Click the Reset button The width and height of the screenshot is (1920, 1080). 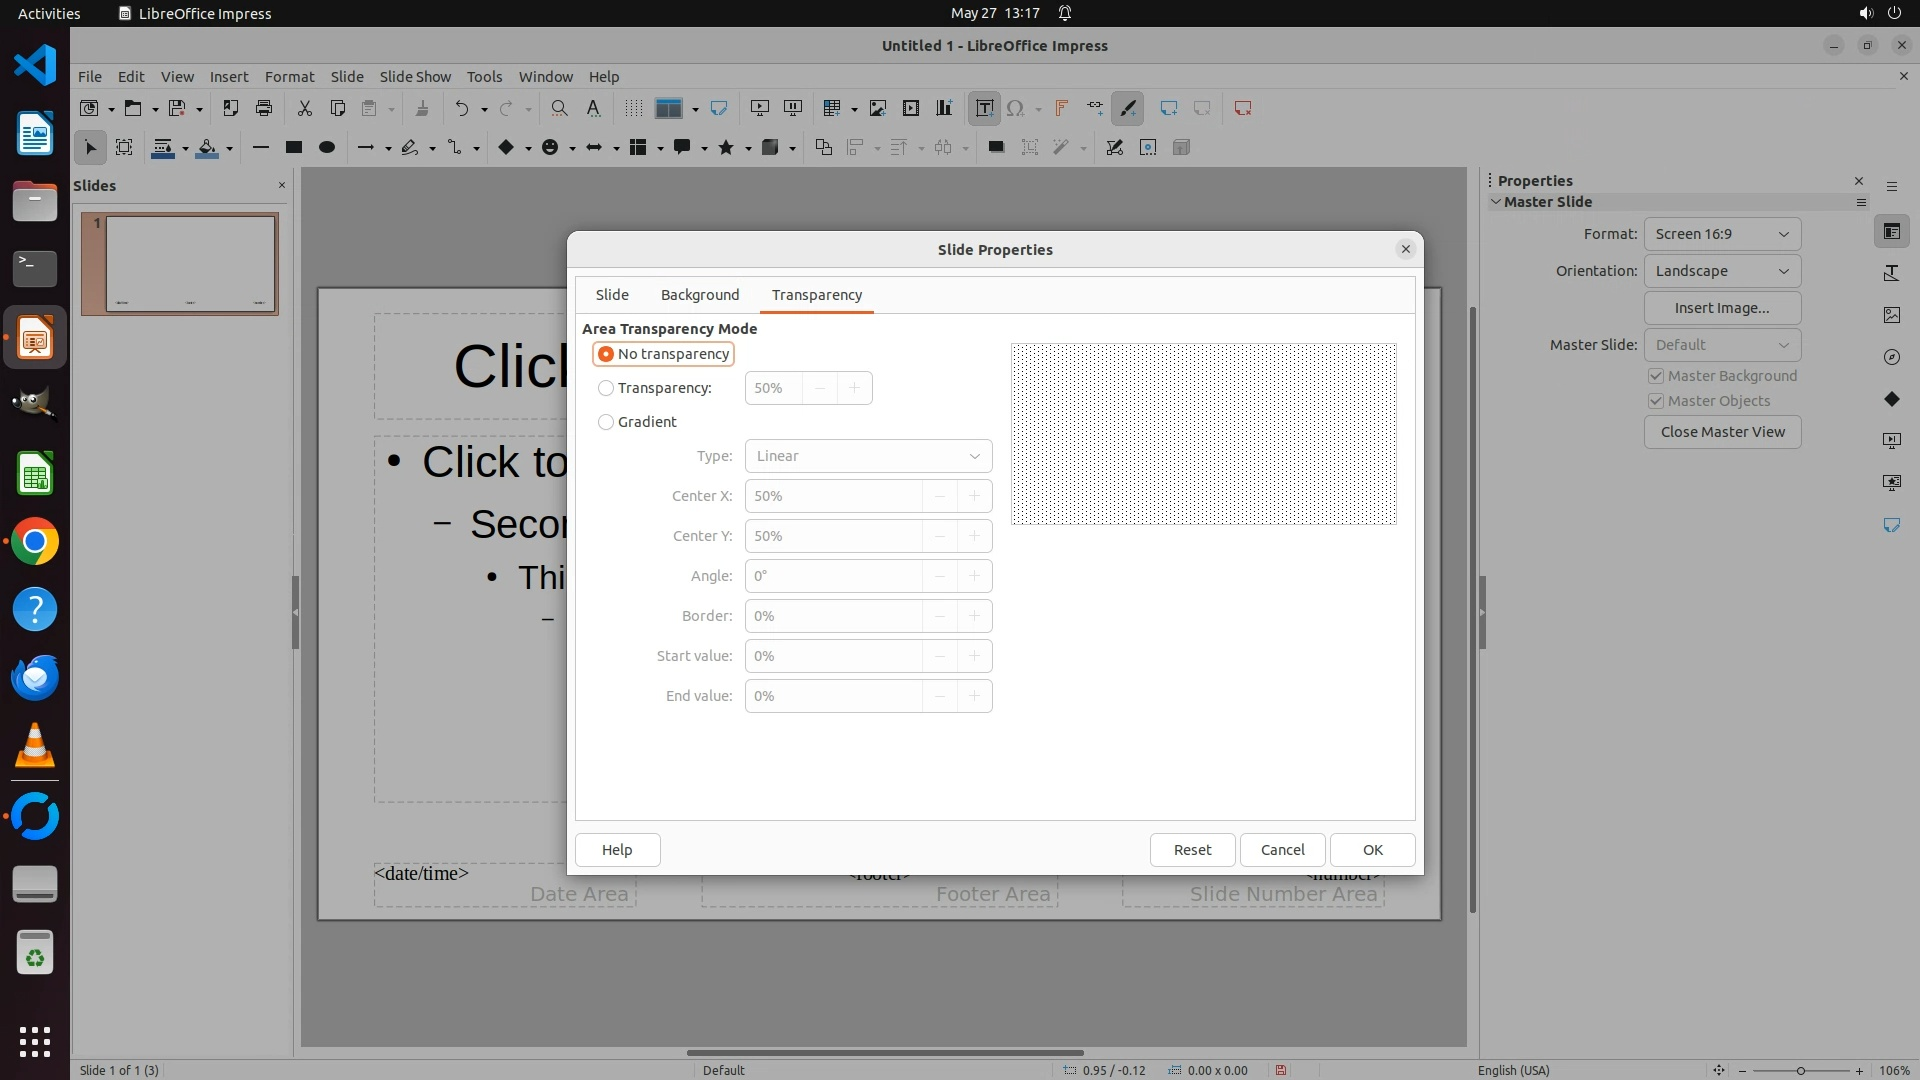[1192, 850]
